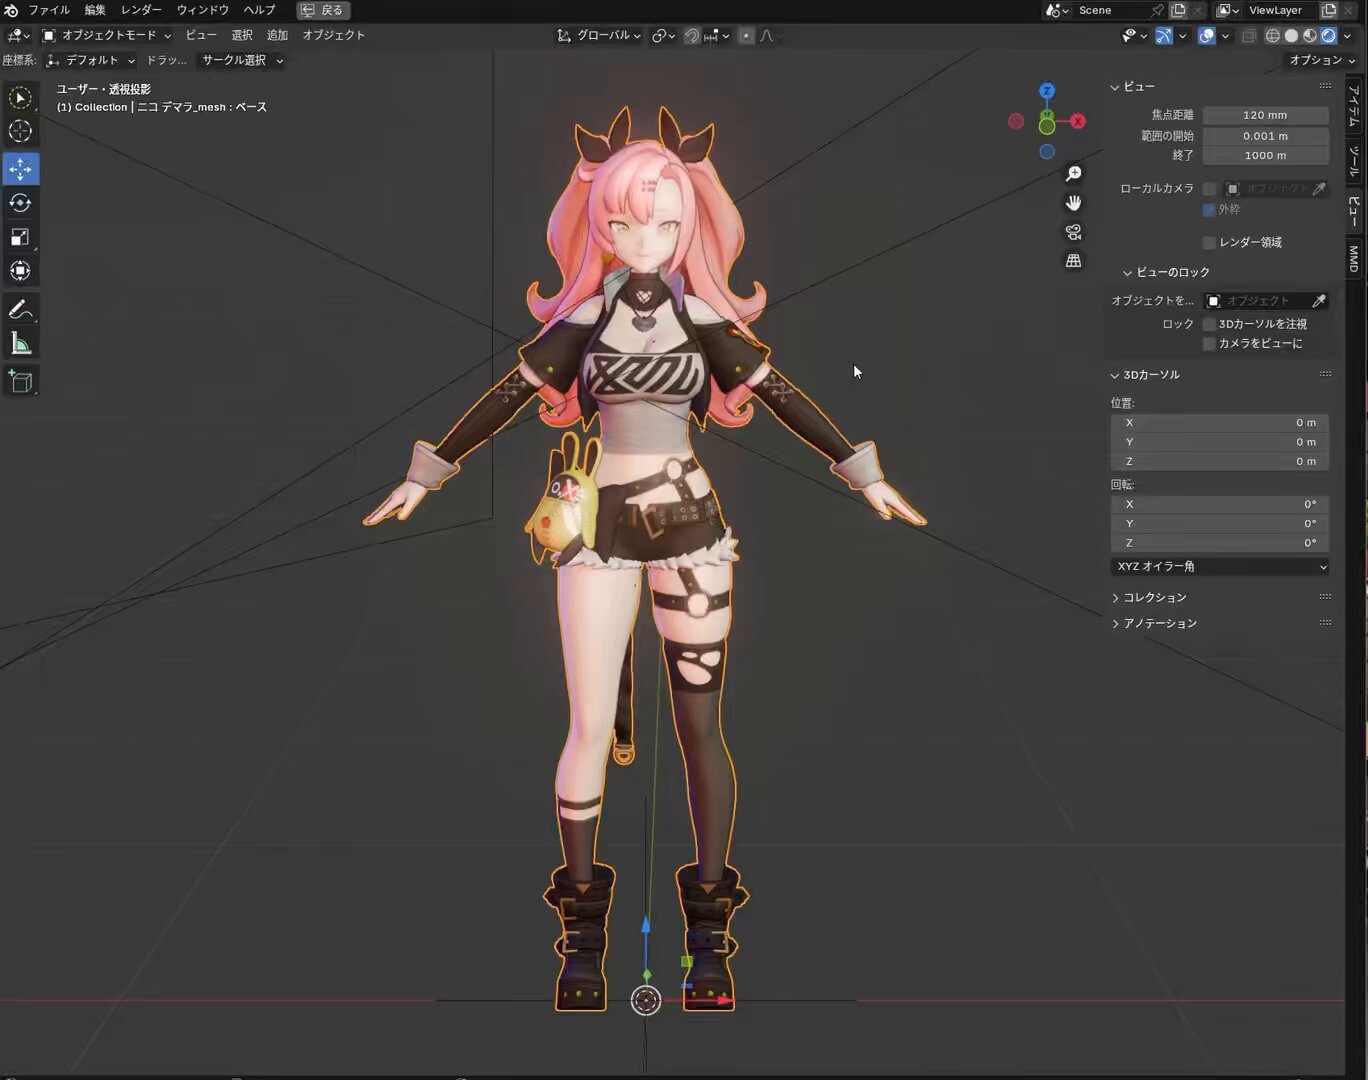Select solid viewport shading

[x=1291, y=35]
